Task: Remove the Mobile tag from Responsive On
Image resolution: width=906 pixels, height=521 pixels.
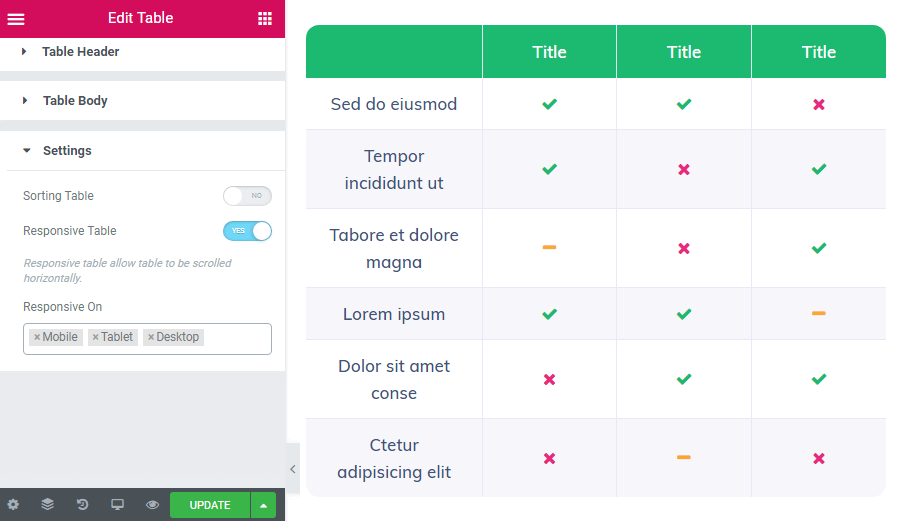Action: [x=37, y=337]
